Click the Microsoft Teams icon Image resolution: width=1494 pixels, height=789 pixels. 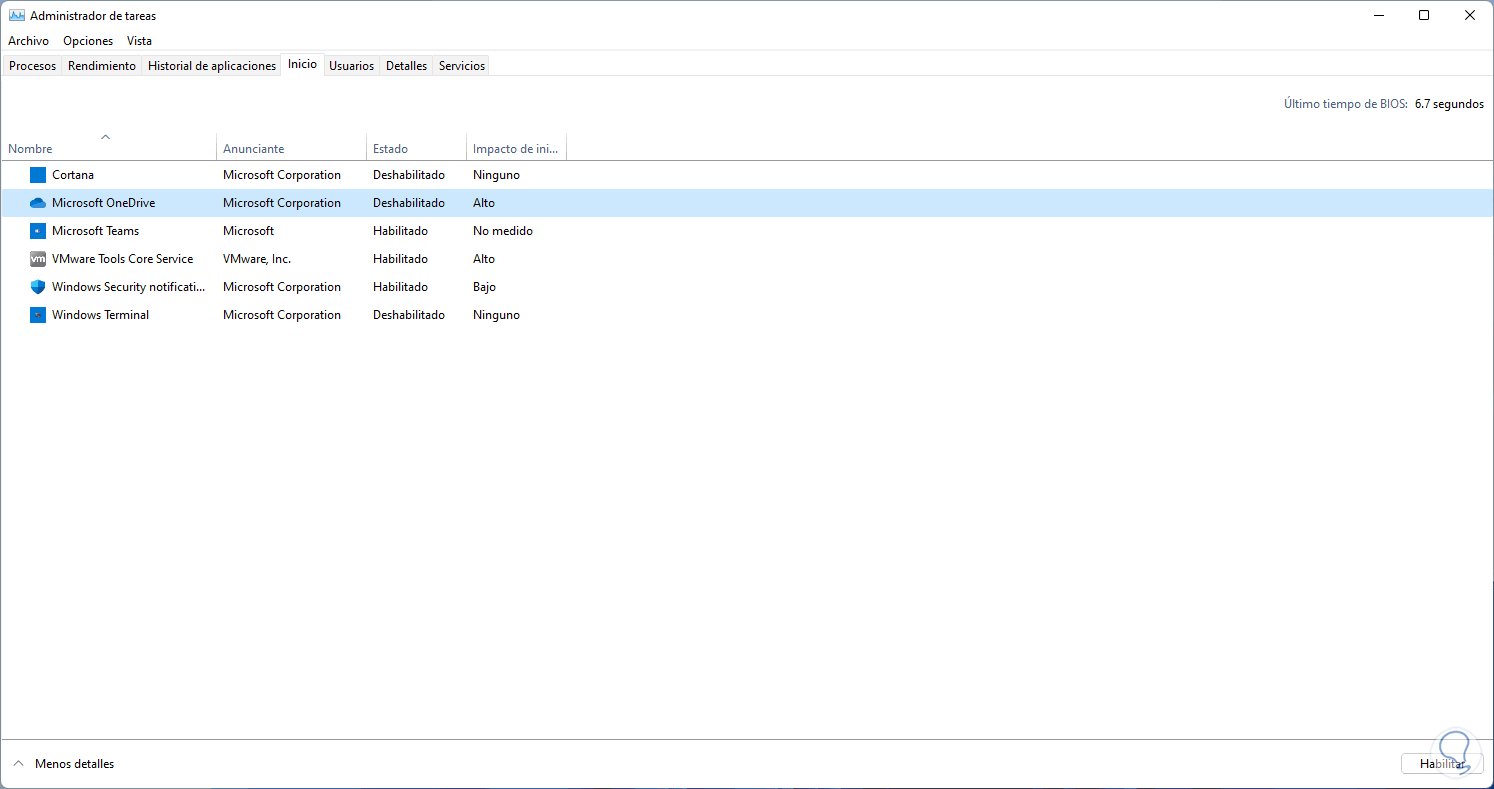point(38,231)
